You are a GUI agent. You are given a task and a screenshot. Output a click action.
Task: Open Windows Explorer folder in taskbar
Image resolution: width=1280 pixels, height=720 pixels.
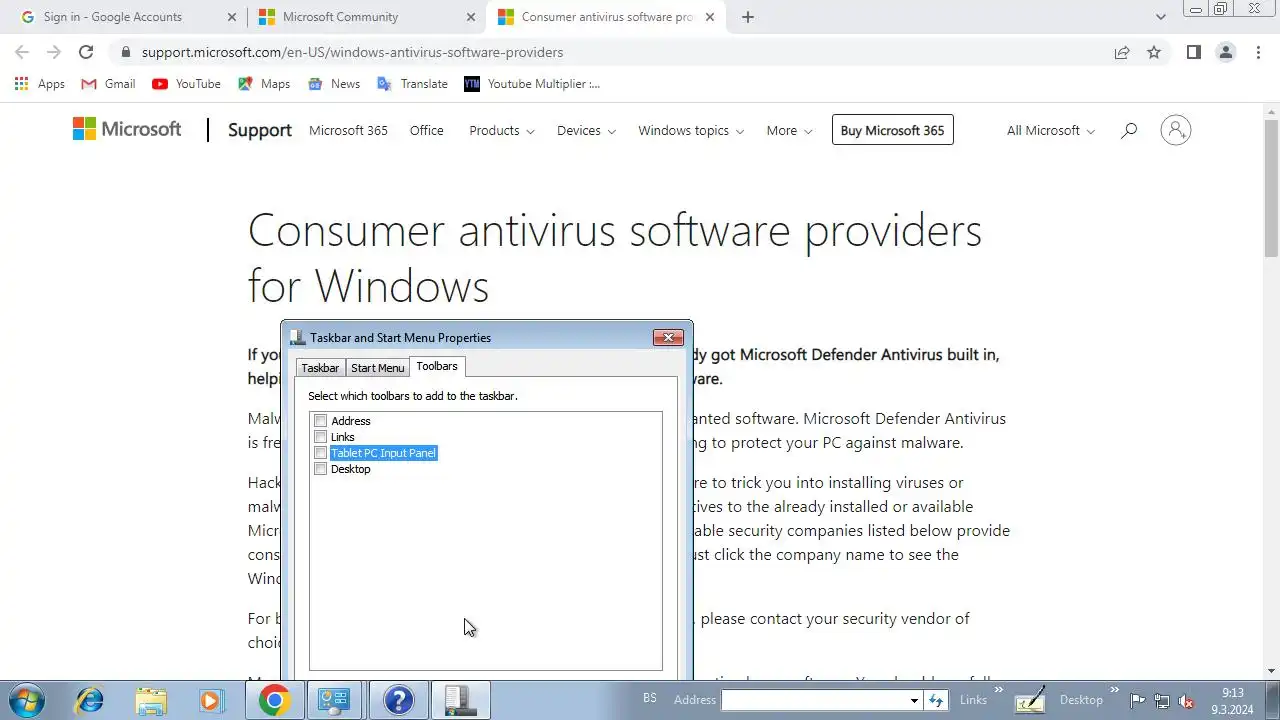151,700
